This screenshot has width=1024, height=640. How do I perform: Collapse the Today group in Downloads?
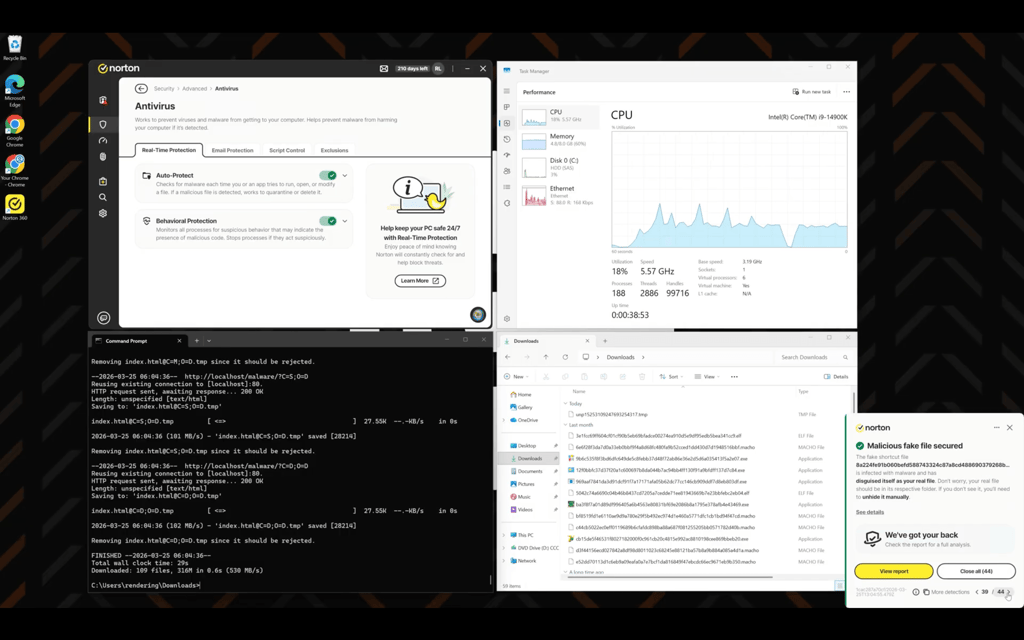click(566, 404)
